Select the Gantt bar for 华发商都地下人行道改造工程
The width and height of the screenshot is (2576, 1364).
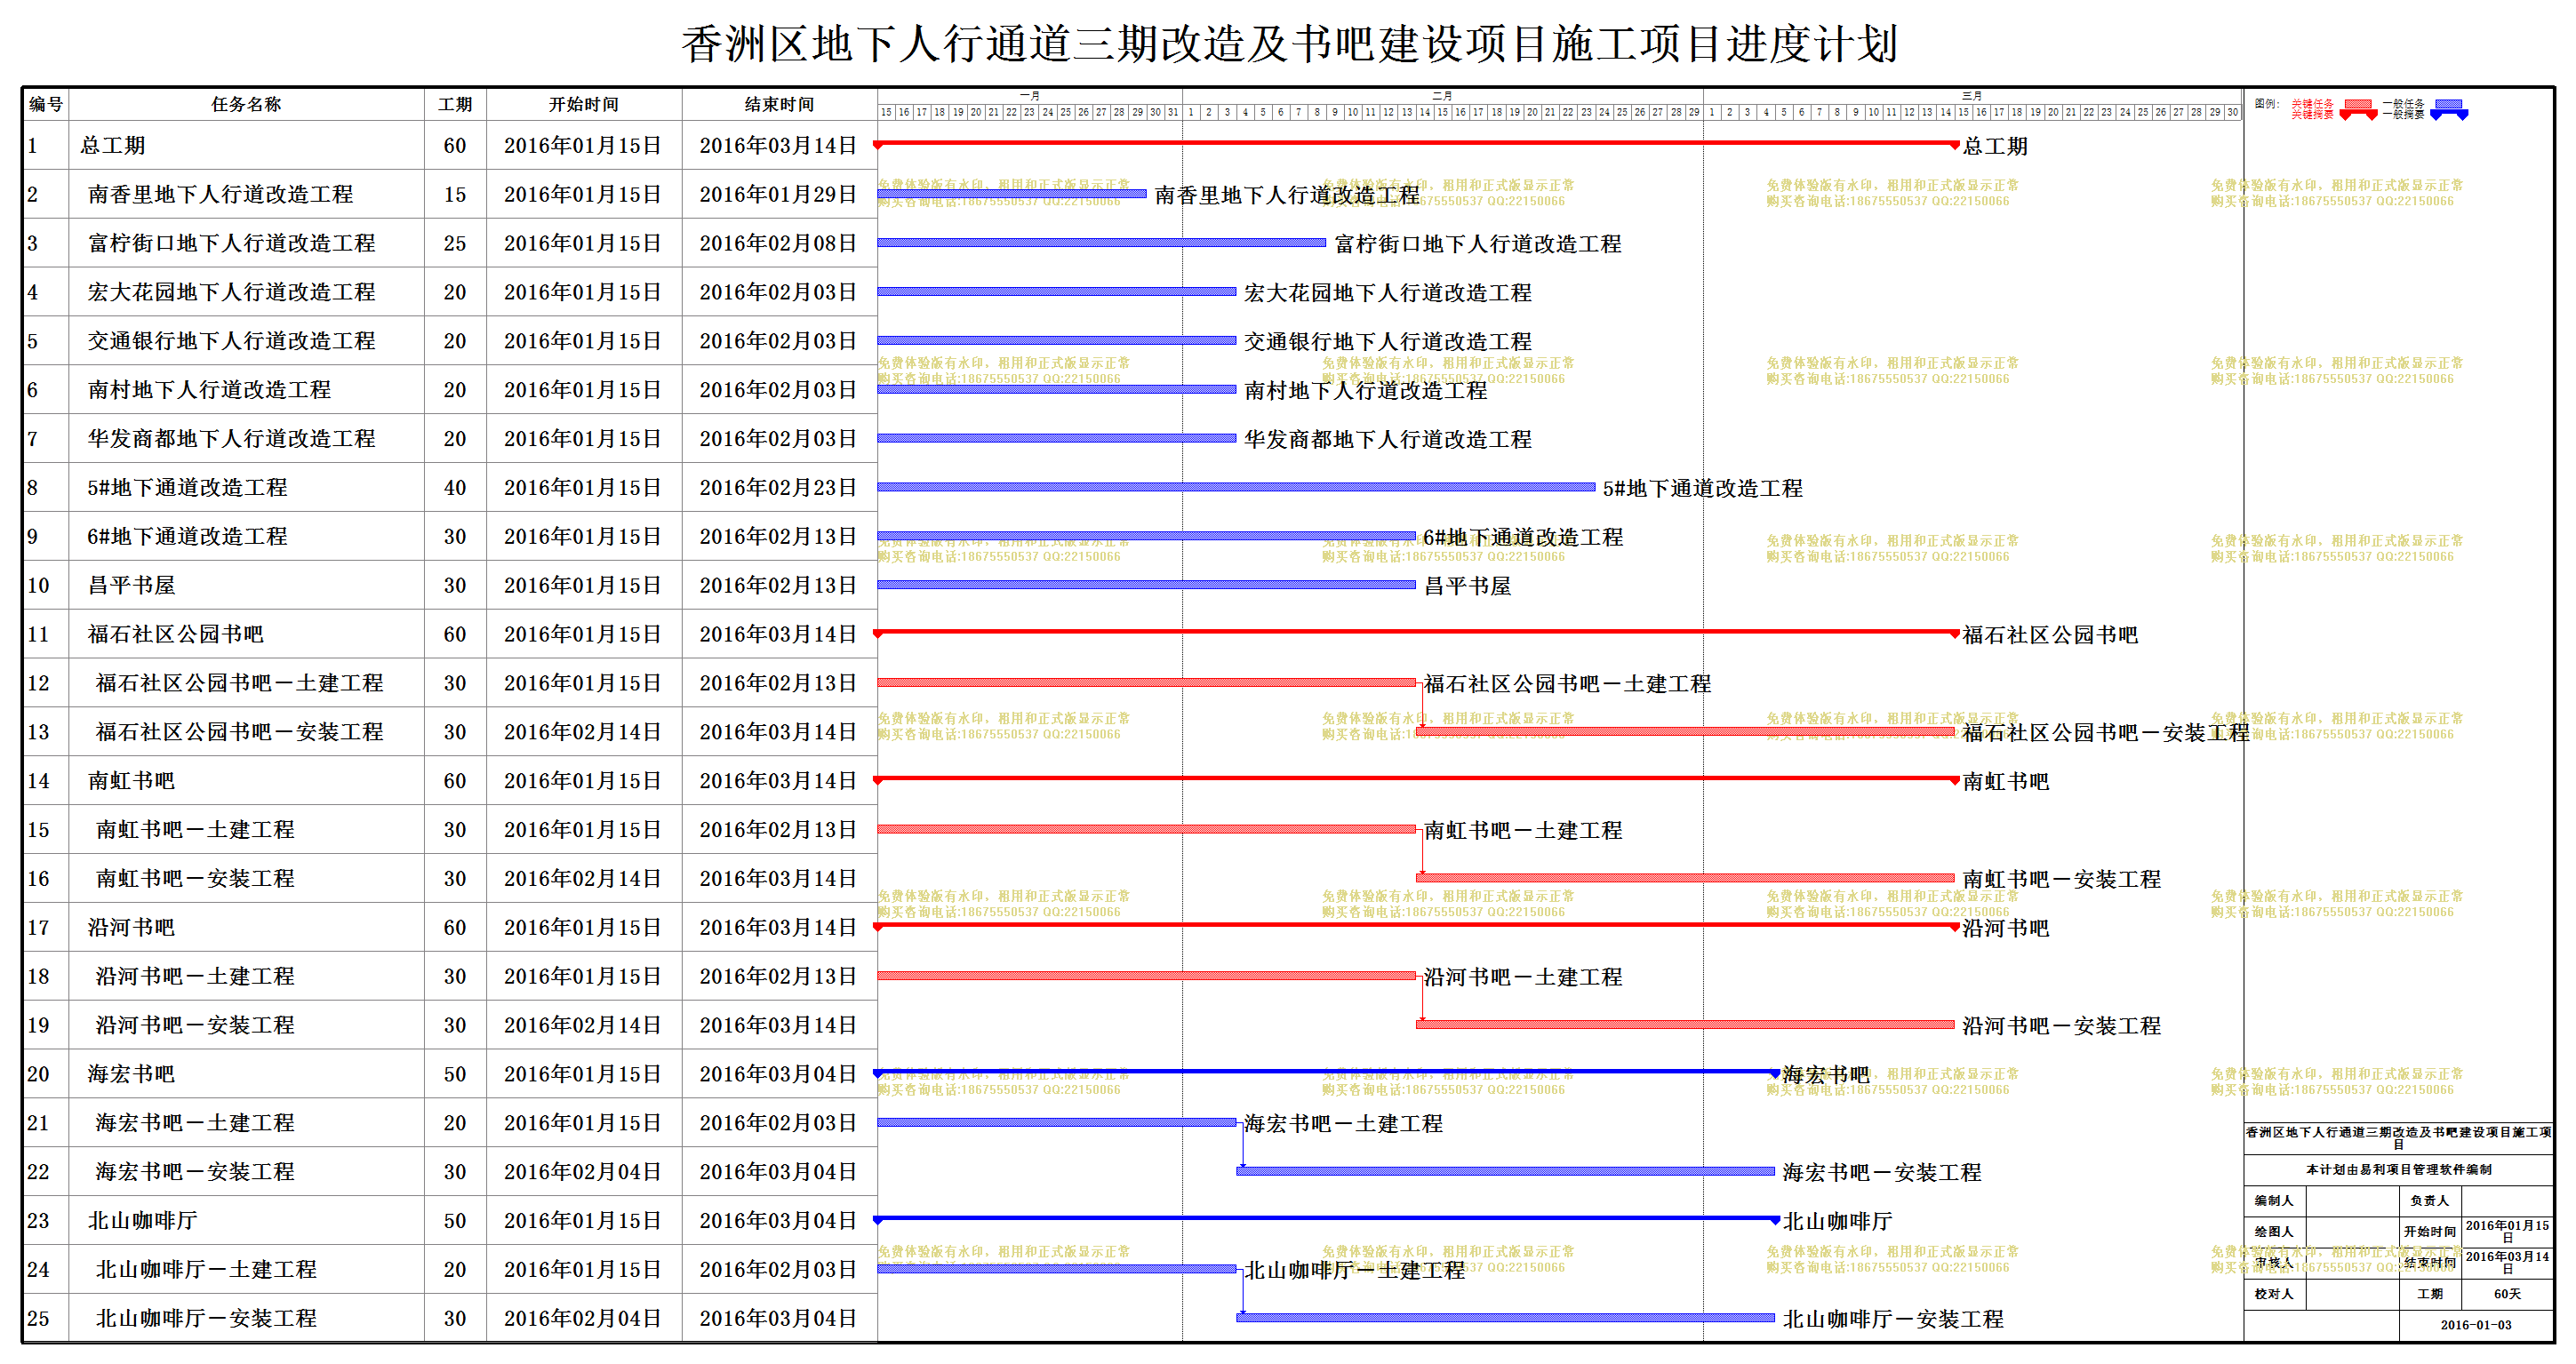click(1057, 438)
